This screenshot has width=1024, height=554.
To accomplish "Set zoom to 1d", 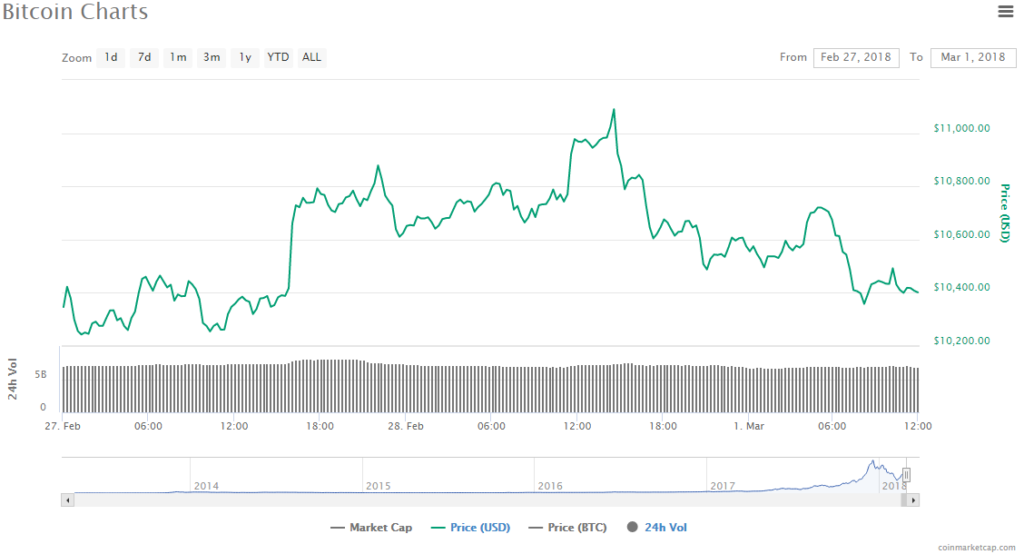I will pyautogui.click(x=111, y=57).
